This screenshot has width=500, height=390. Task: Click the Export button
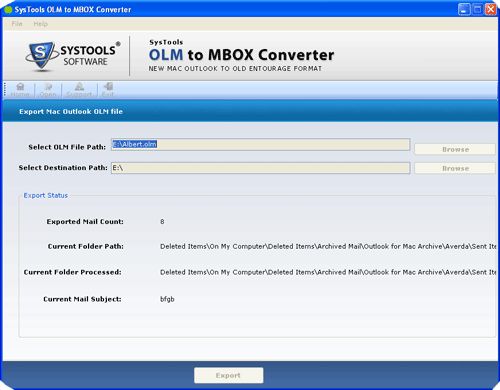pyautogui.click(x=228, y=375)
